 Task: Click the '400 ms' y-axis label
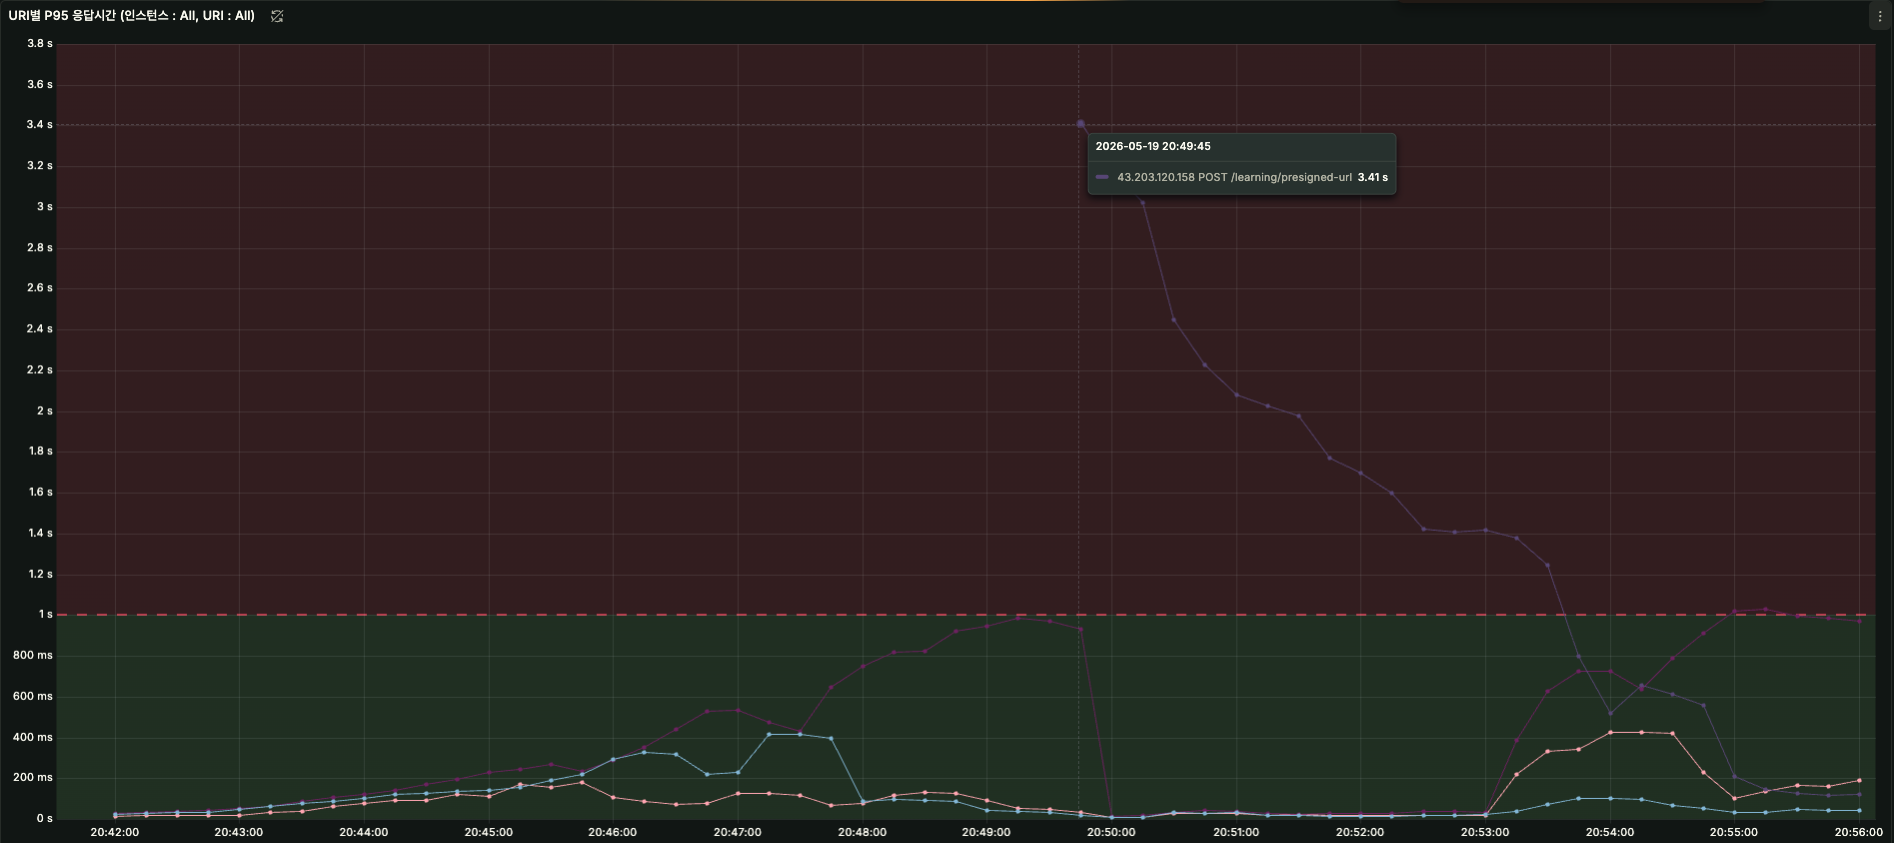(33, 737)
